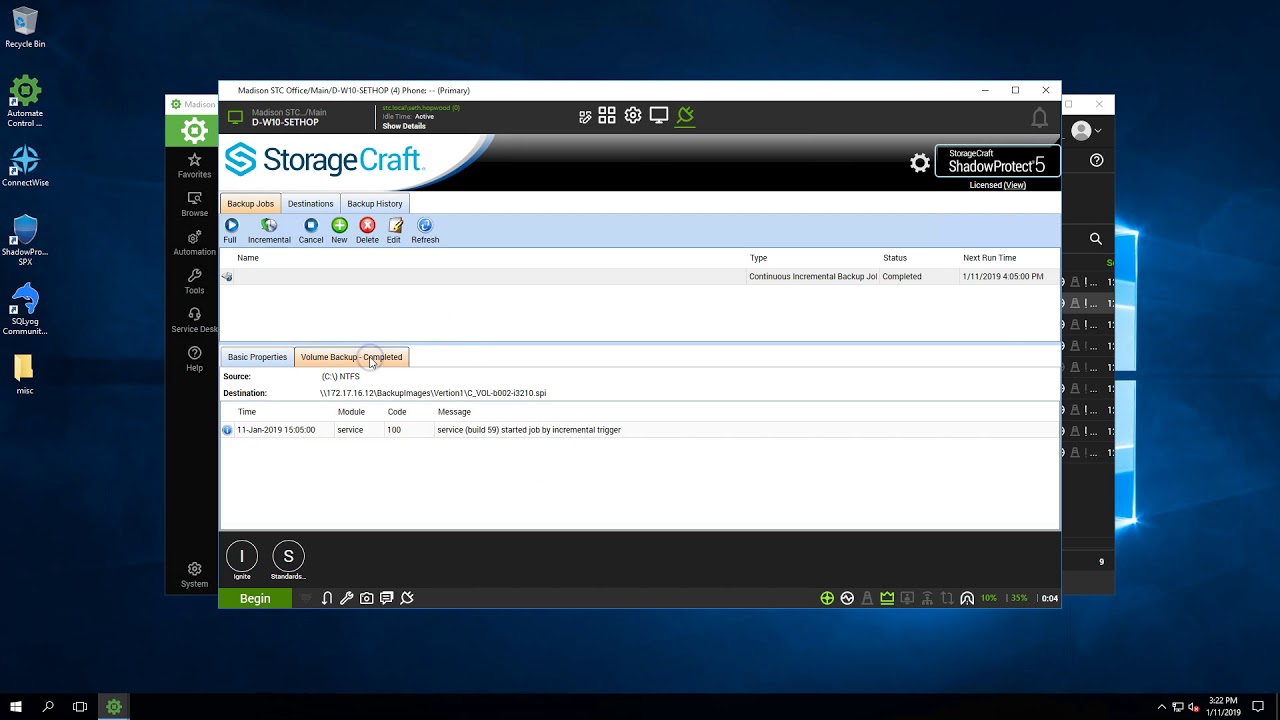This screenshot has width=1280, height=720.
Task: Click the checklist edit icon in header
Action: (585, 117)
